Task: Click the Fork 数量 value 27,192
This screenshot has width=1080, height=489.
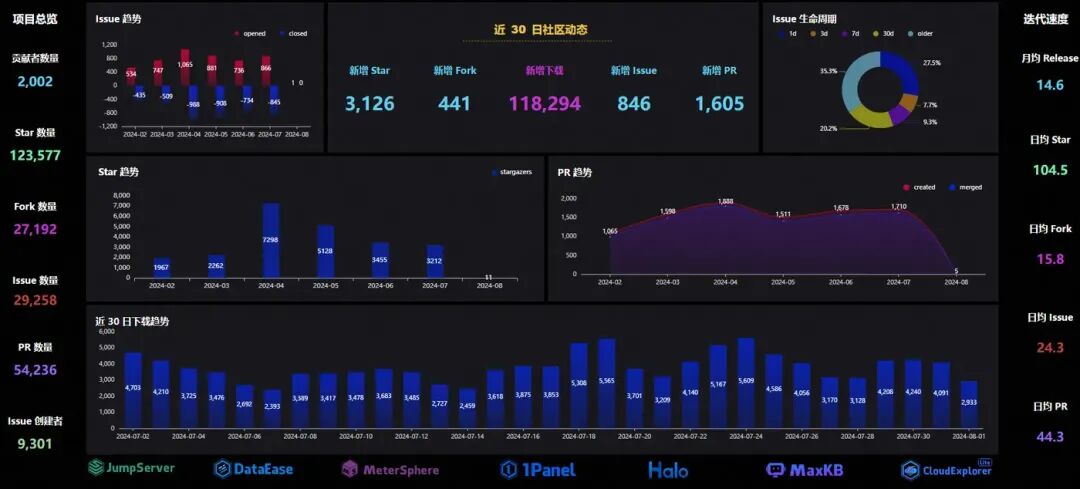Action: [x=34, y=229]
